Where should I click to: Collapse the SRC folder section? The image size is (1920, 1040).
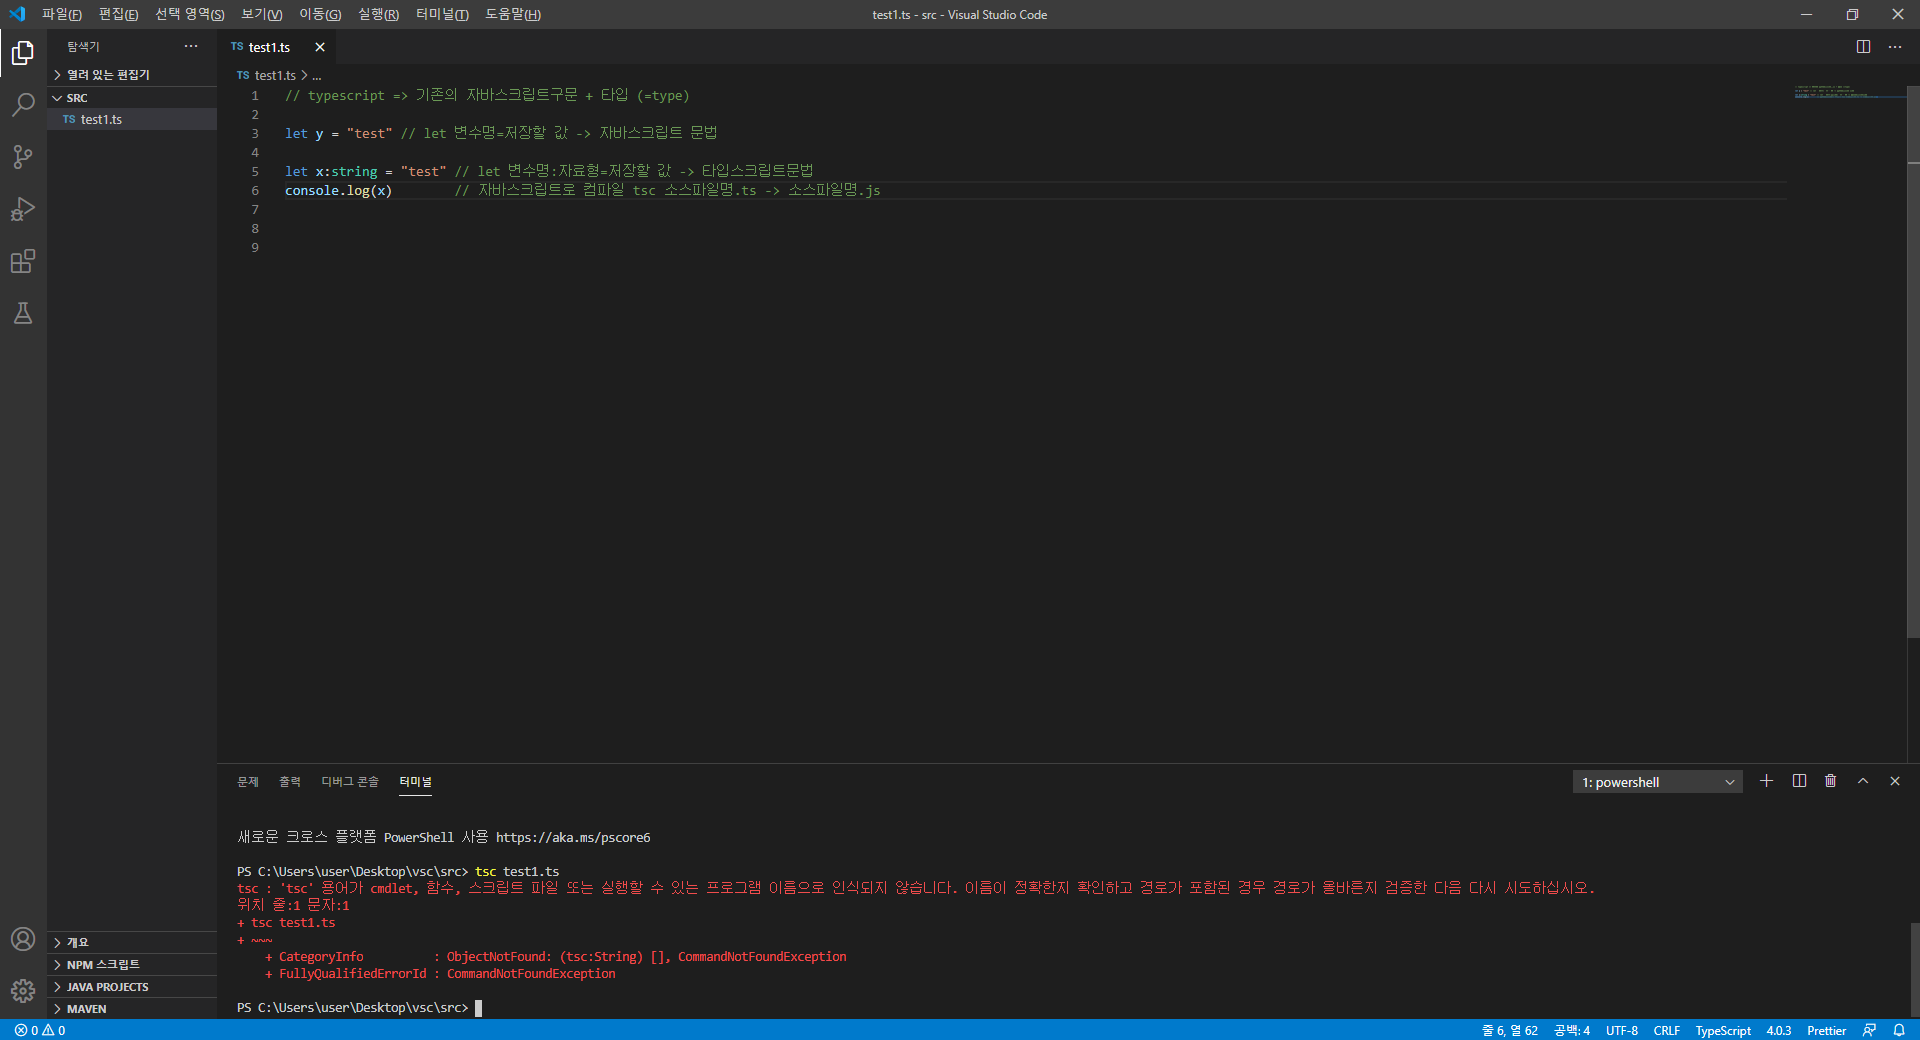pos(132,98)
